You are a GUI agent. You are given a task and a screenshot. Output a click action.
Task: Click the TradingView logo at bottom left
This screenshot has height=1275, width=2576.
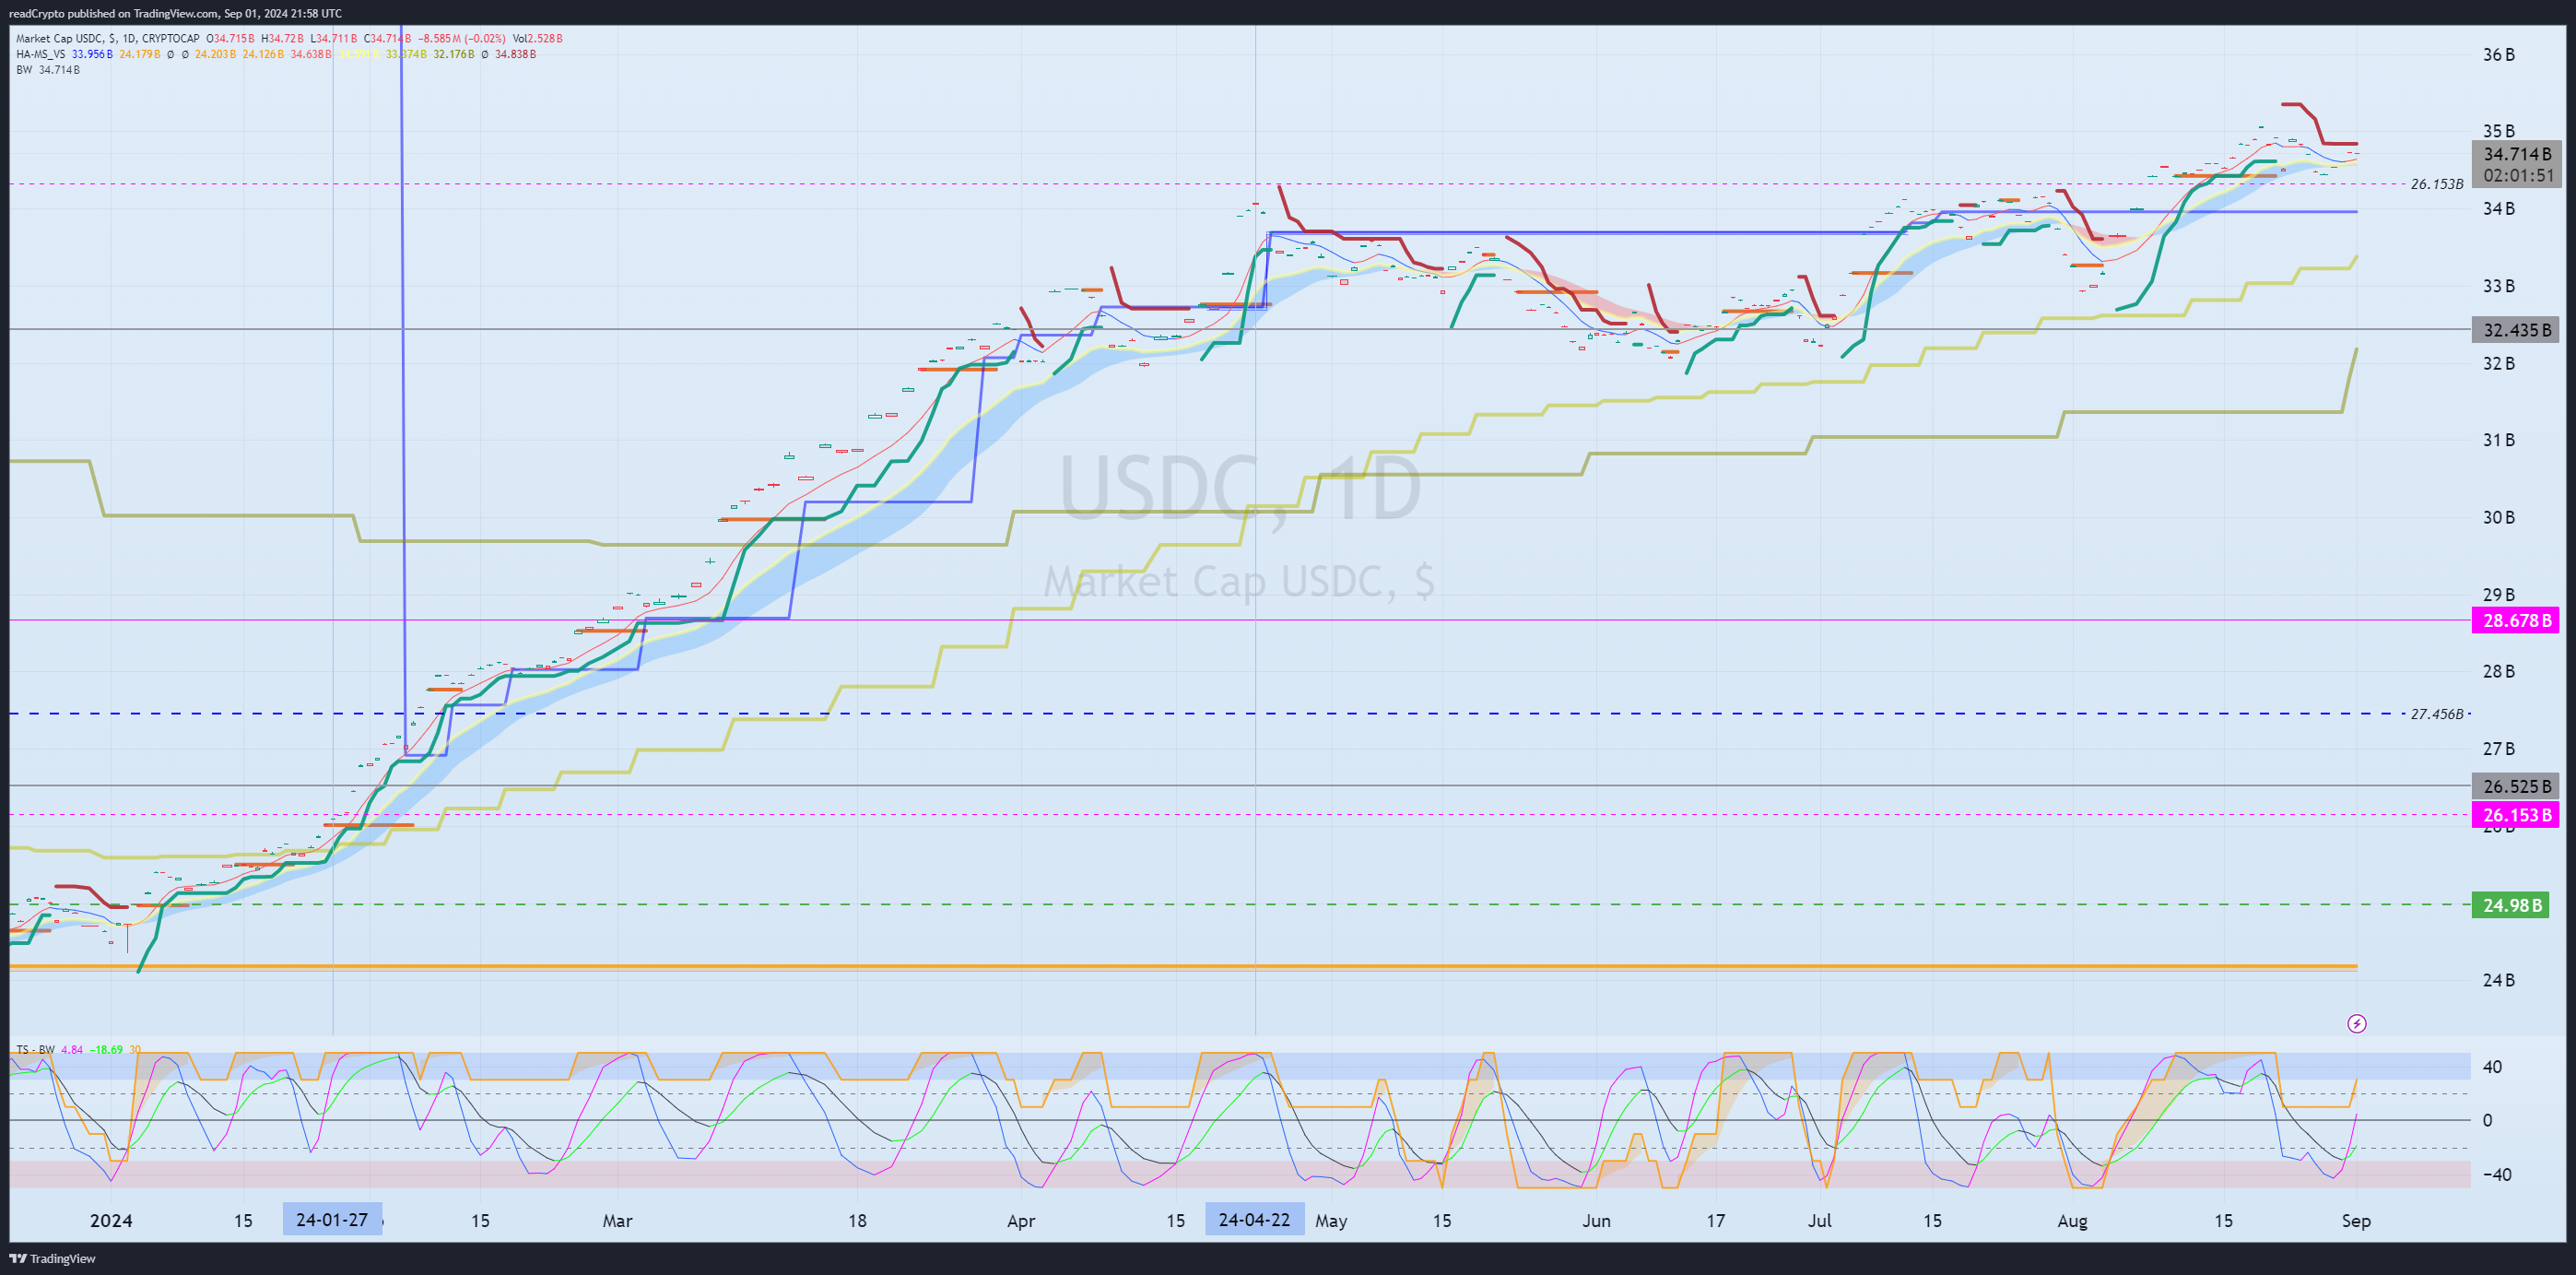click(52, 1258)
